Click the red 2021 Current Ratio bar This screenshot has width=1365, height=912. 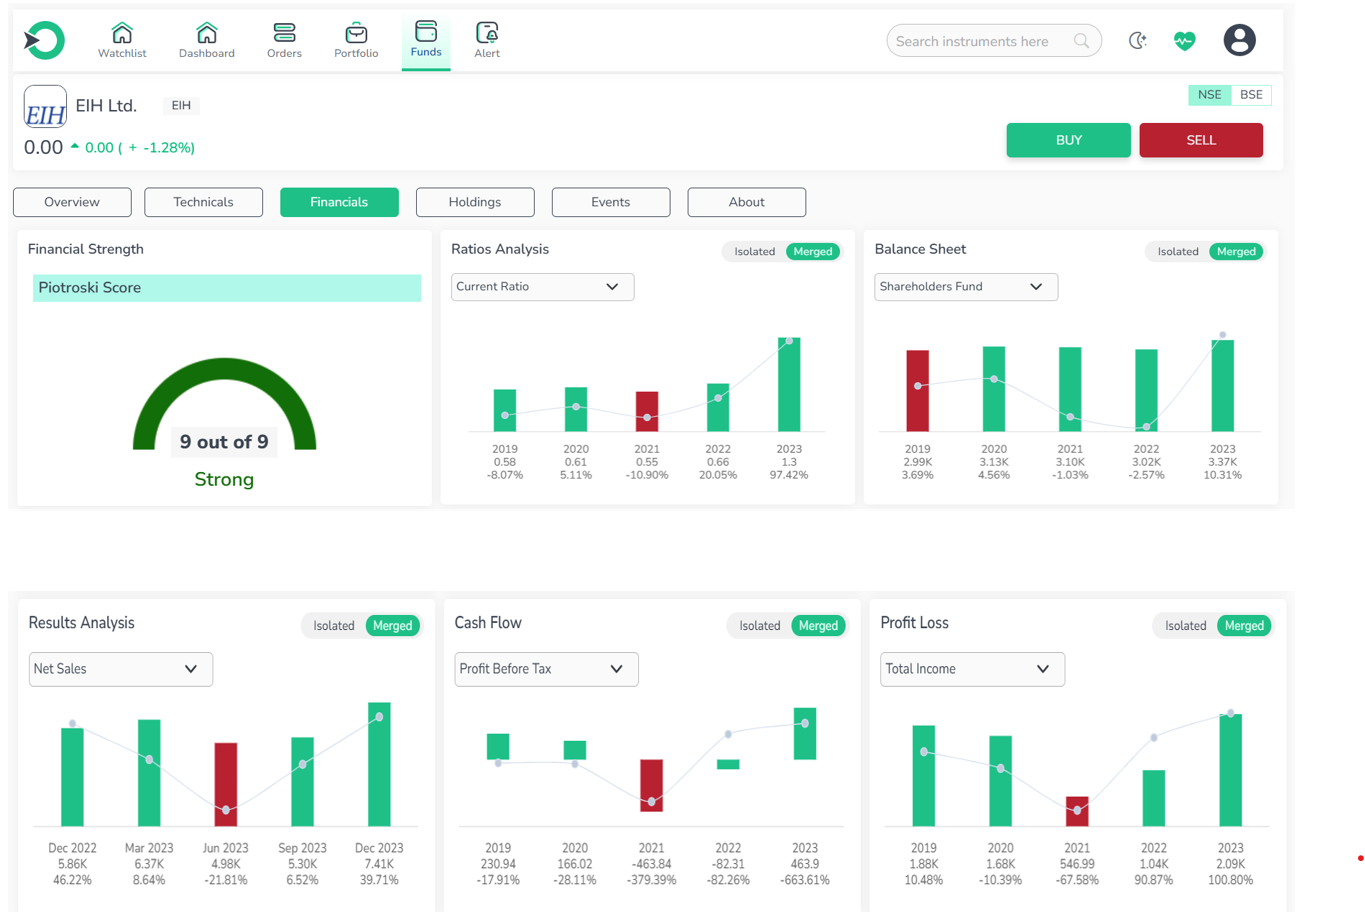[647, 412]
